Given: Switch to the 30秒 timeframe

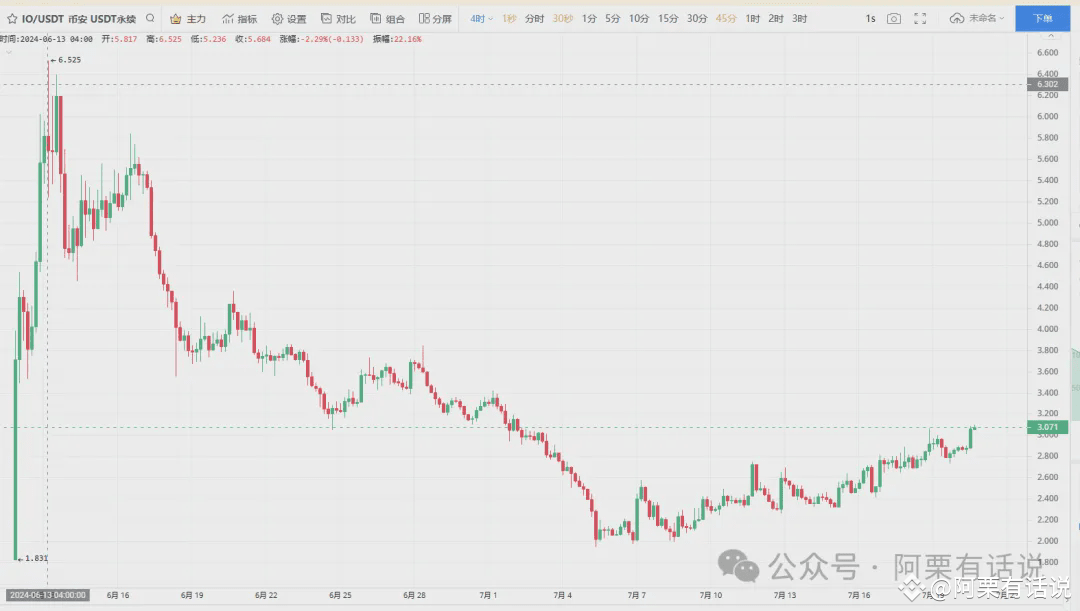Looking at the screenshot, I should (x=563, y=19).
